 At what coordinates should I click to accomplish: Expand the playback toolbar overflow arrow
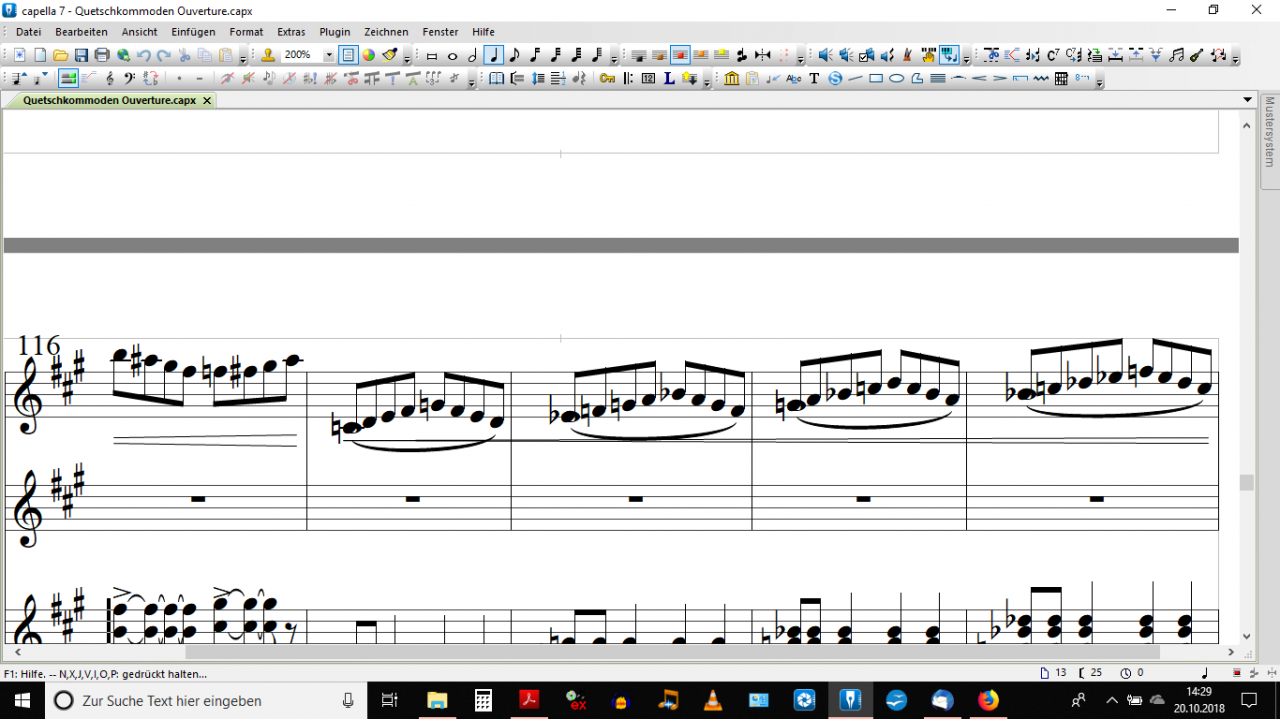click(x=966, y=59)
